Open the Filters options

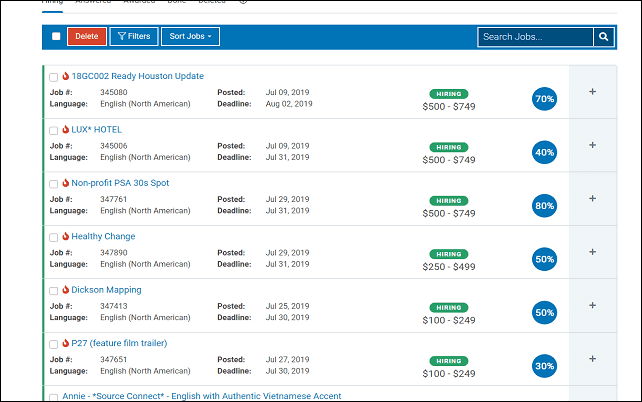pos(133,37)
